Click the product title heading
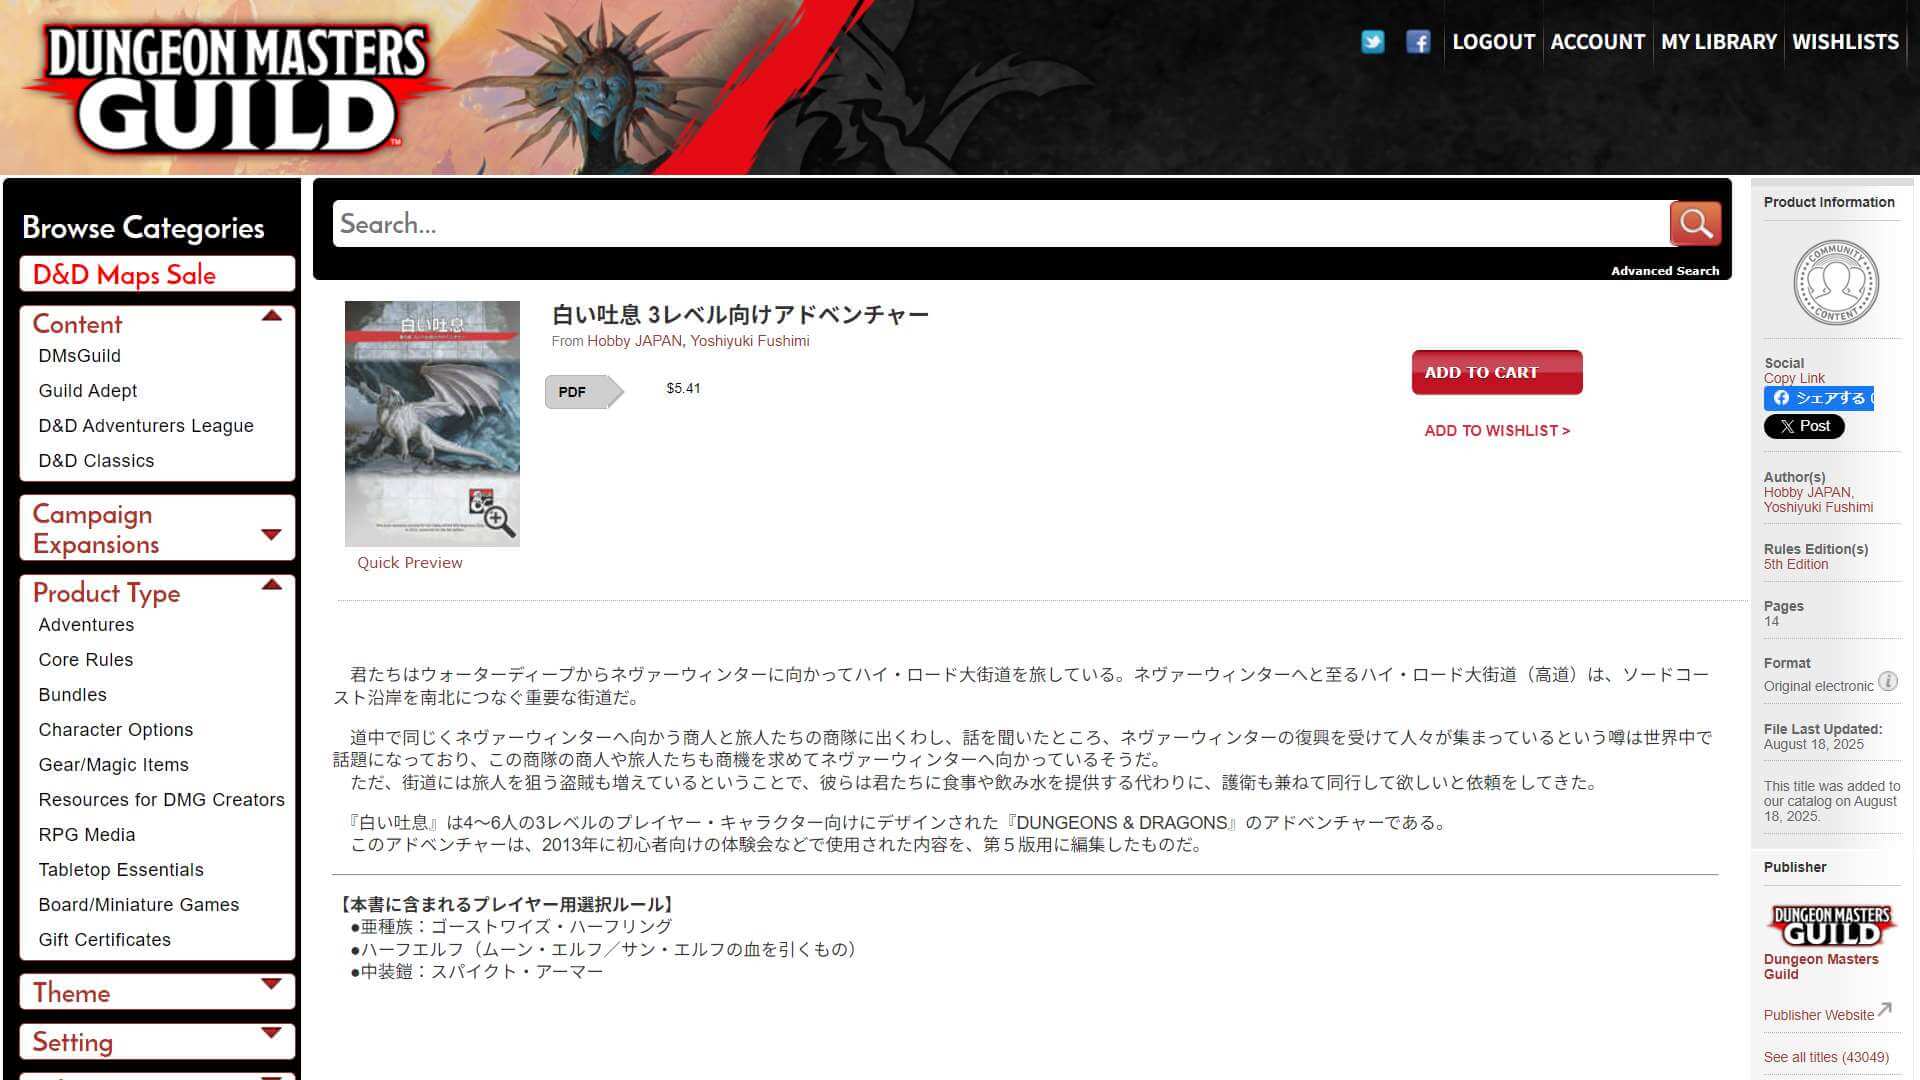This screenshot has width=1920, height=1080. coord(740,315)
